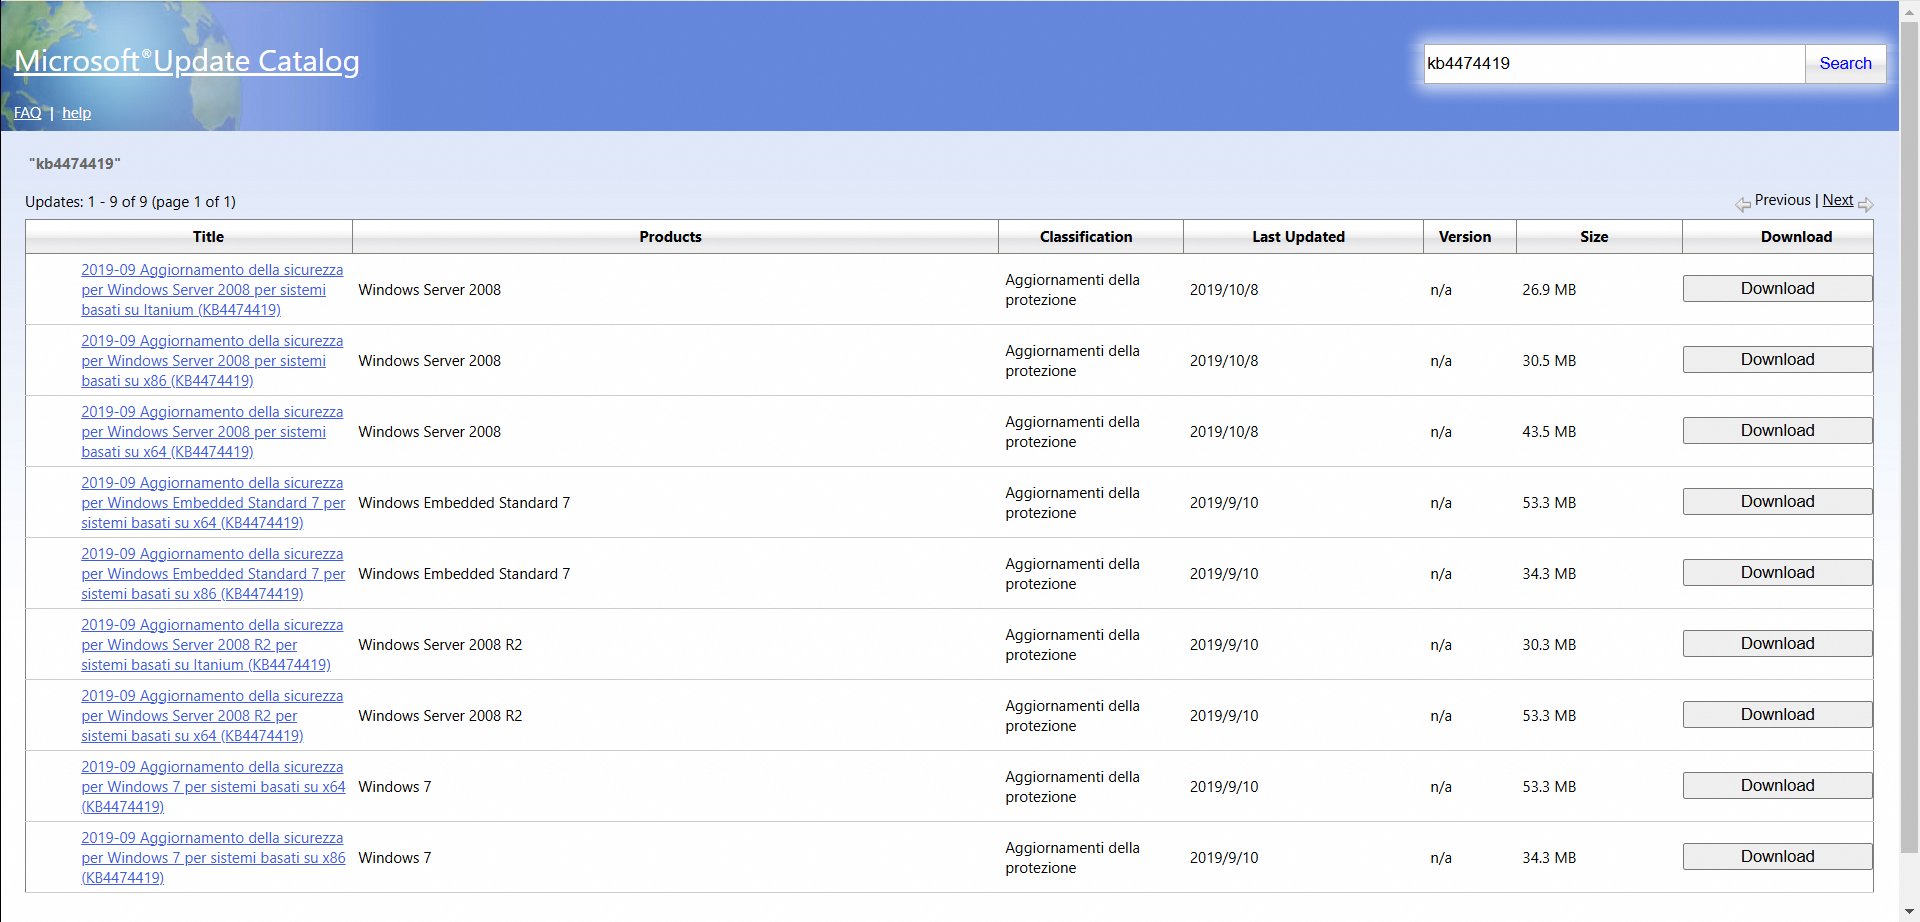Open the Microsoft Update Catalog home link
1920x922 pixels.
tap(186, 61)
